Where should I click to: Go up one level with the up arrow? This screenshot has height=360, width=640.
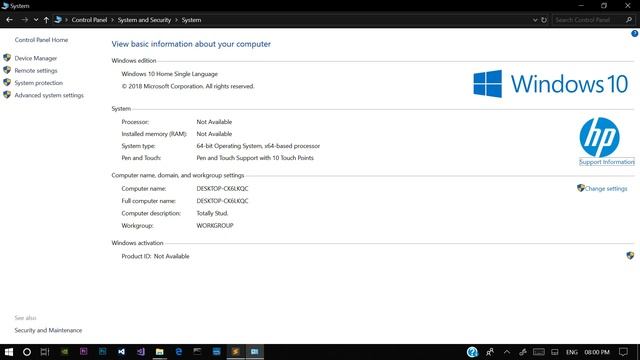coord(46,20)
